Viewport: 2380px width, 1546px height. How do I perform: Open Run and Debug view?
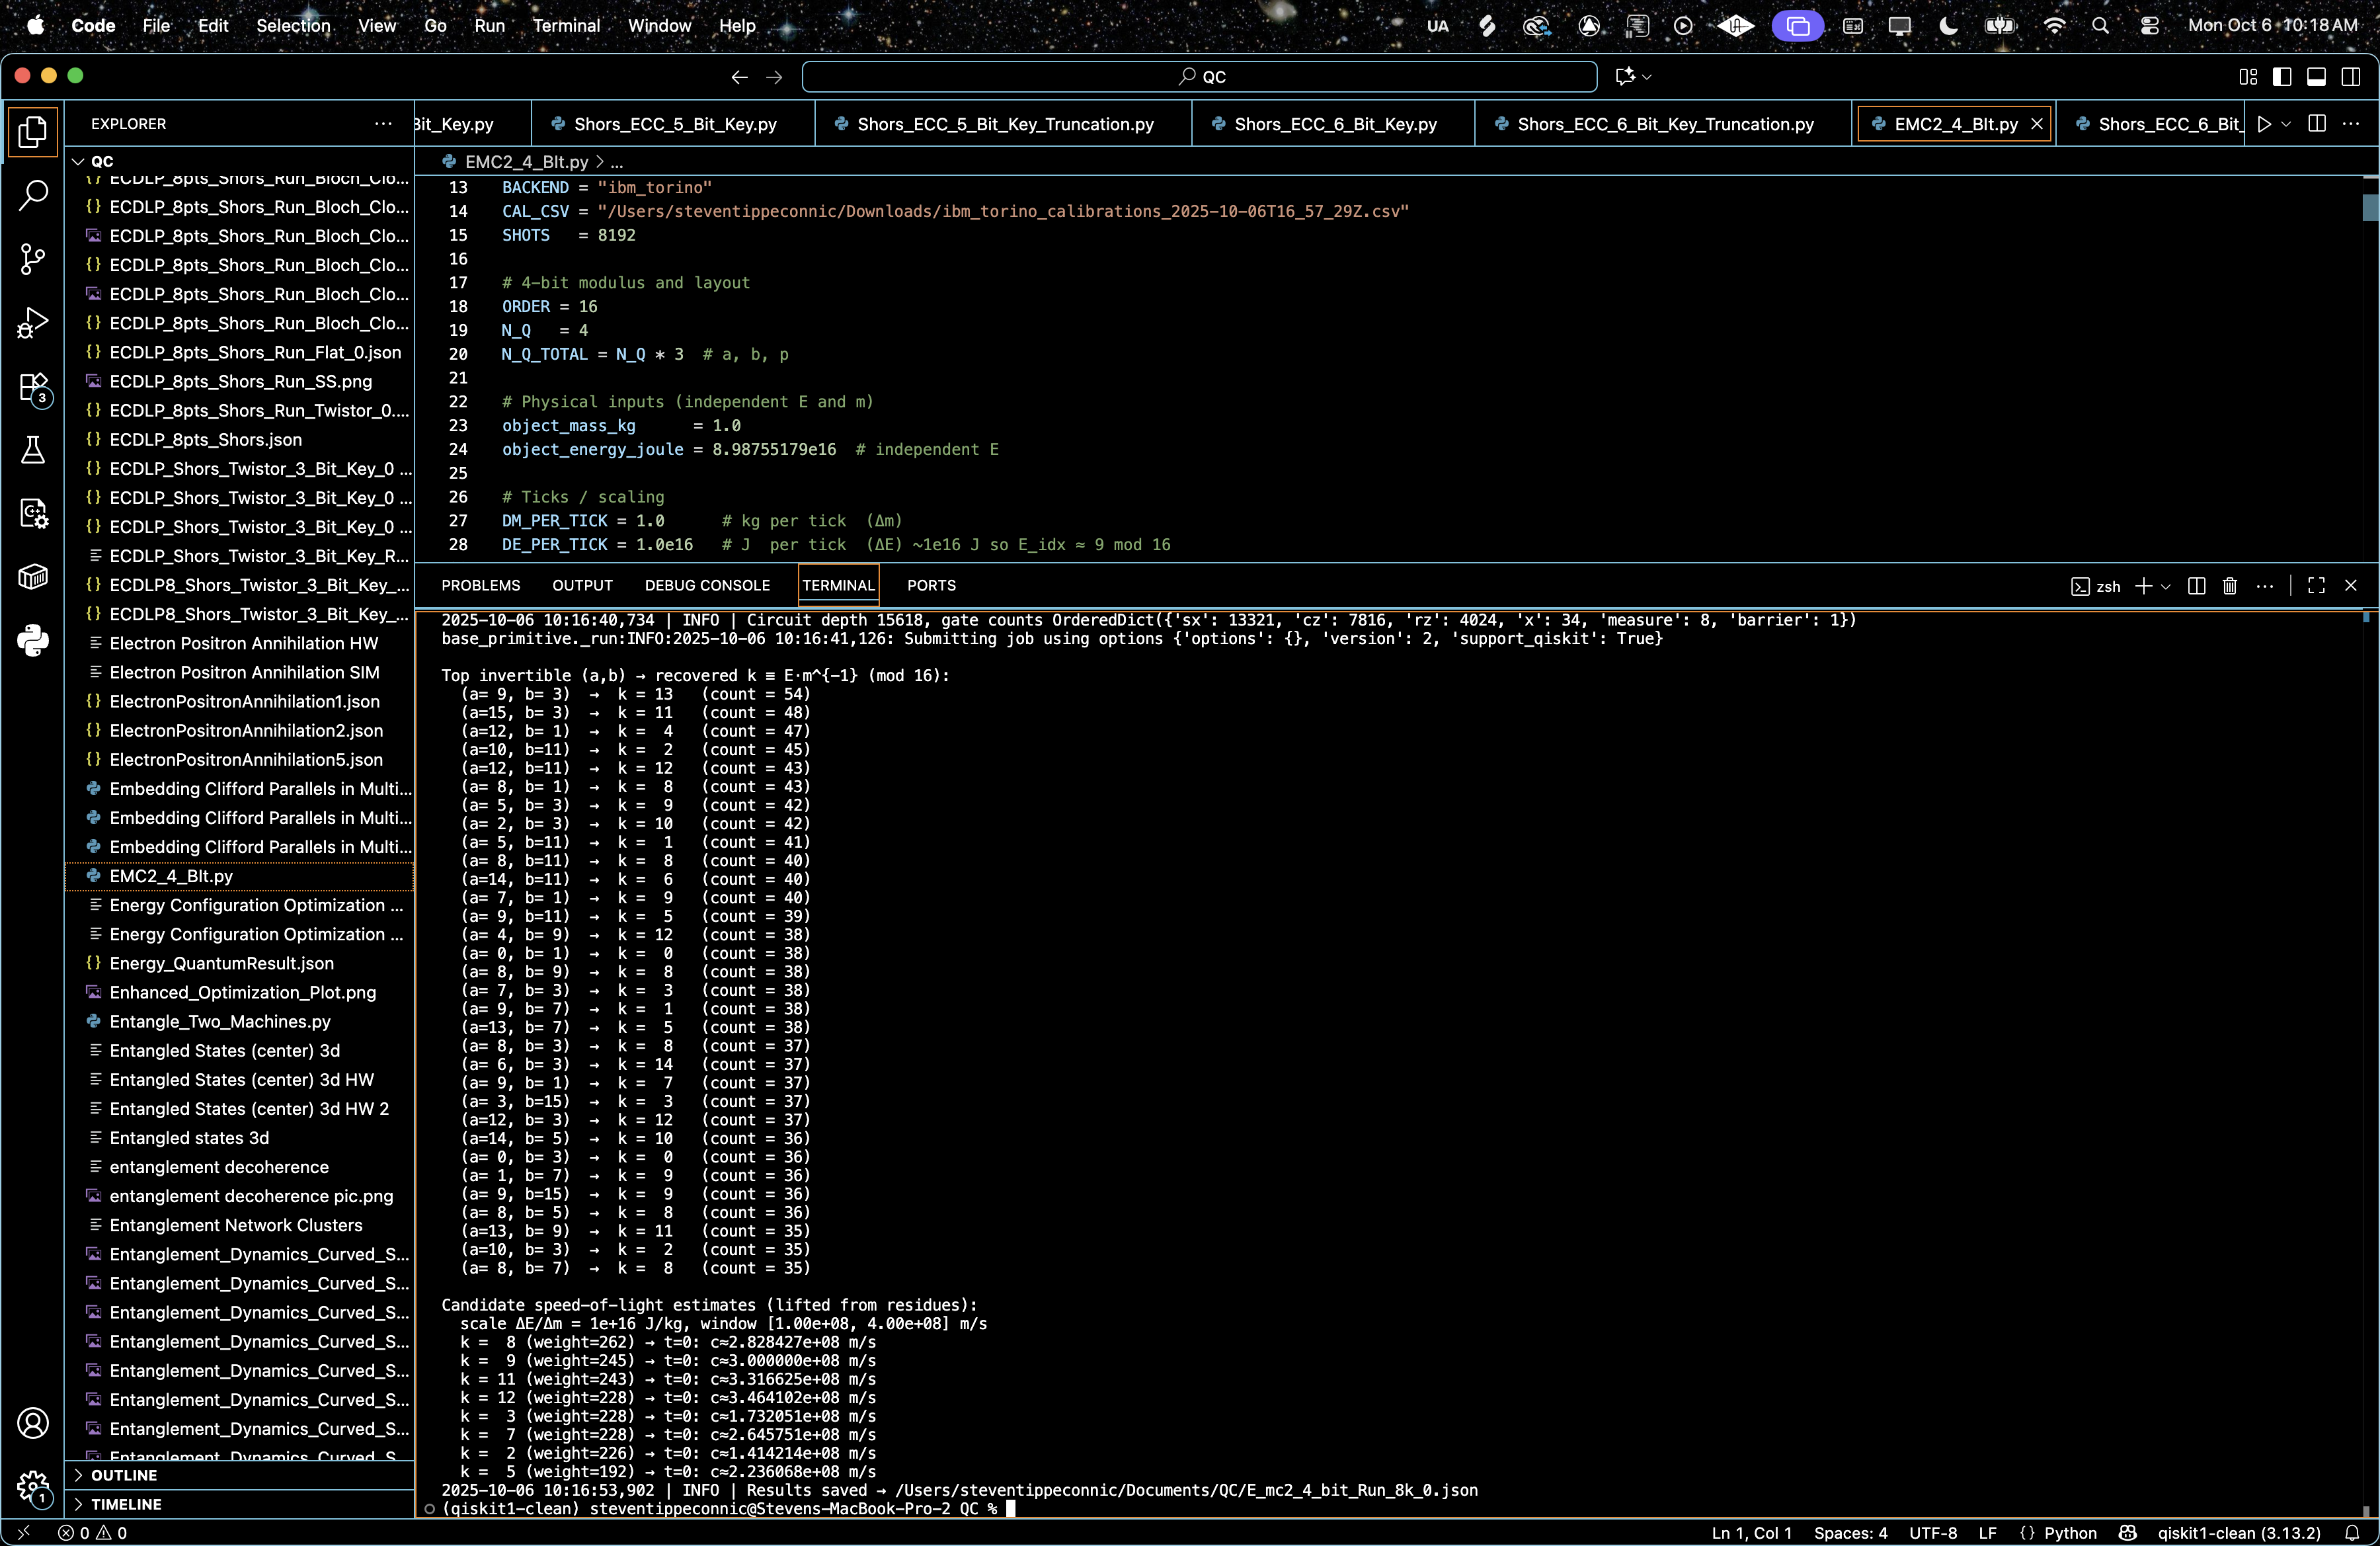[33, 322]
